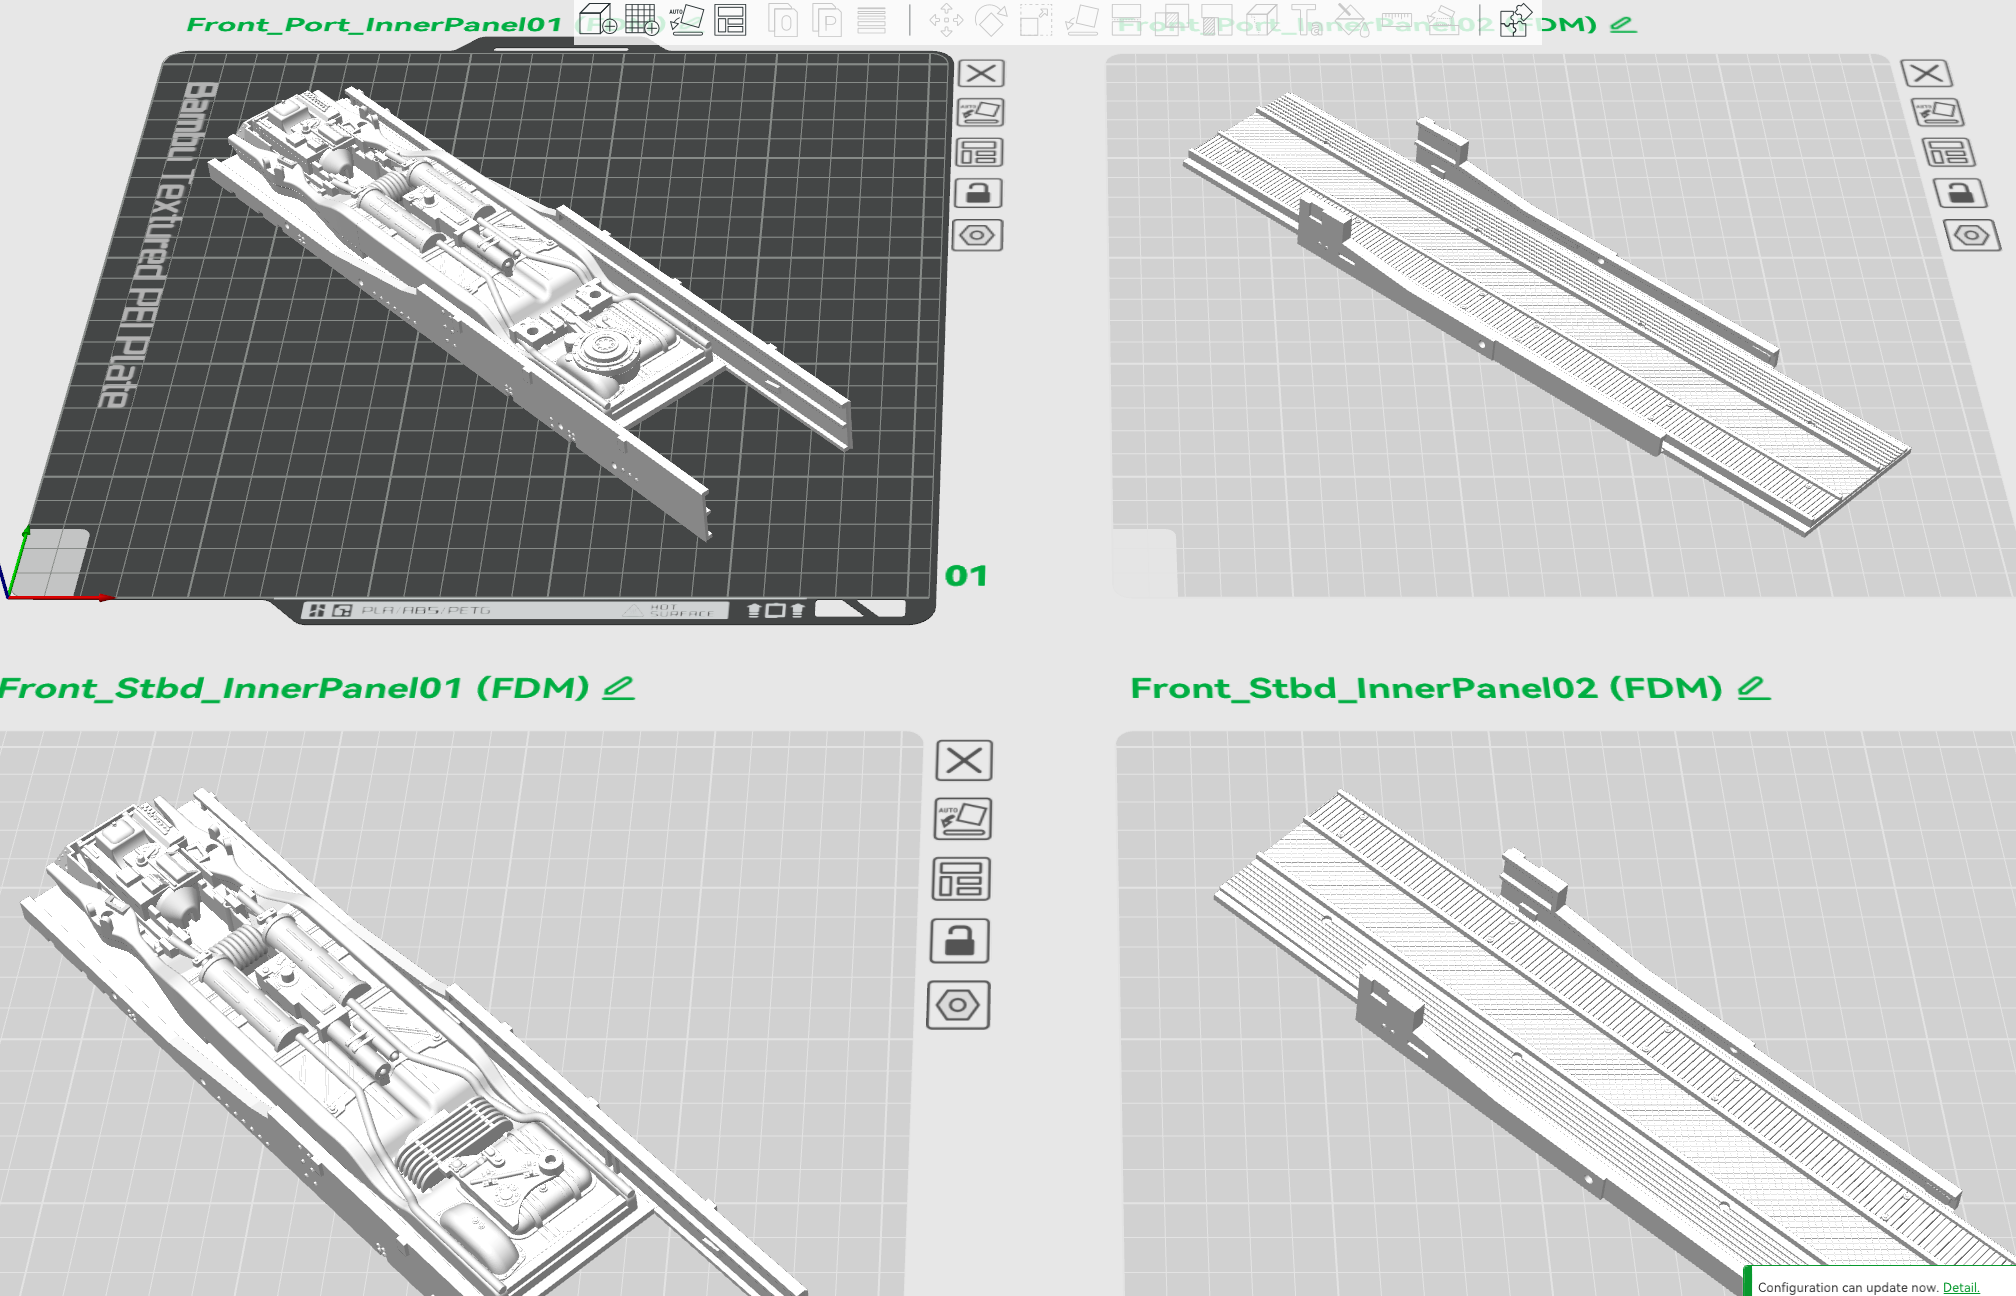Select the Move tool in toolbar
The image size is (2016, 1296).
pyautogui.click(x=946, y=20)
